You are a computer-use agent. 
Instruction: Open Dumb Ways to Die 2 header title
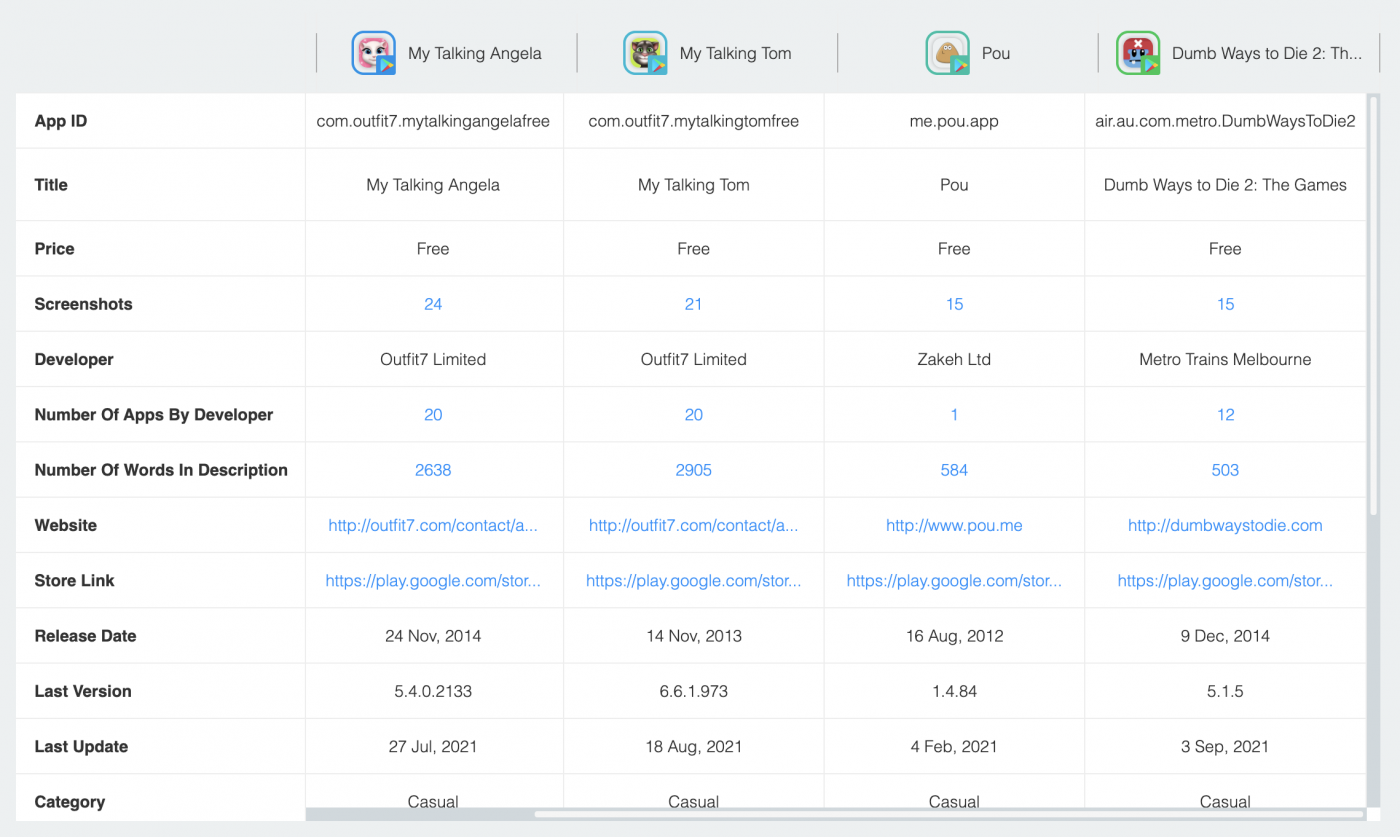1267,54
